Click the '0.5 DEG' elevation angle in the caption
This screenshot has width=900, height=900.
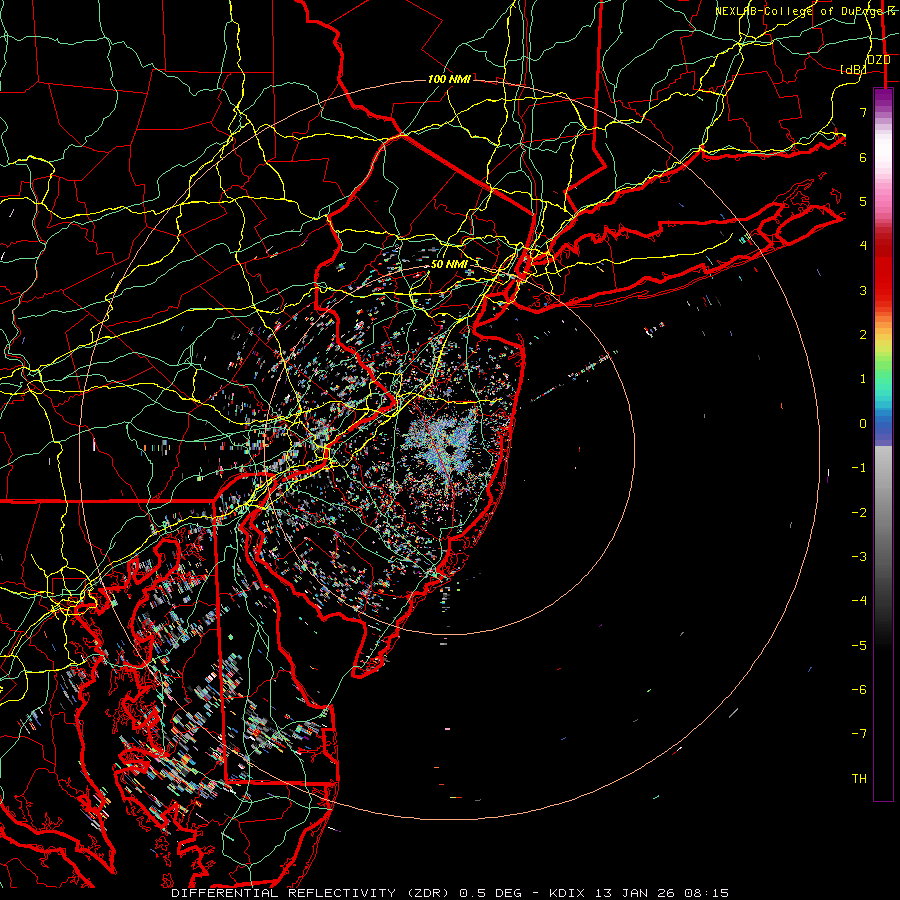491,893
